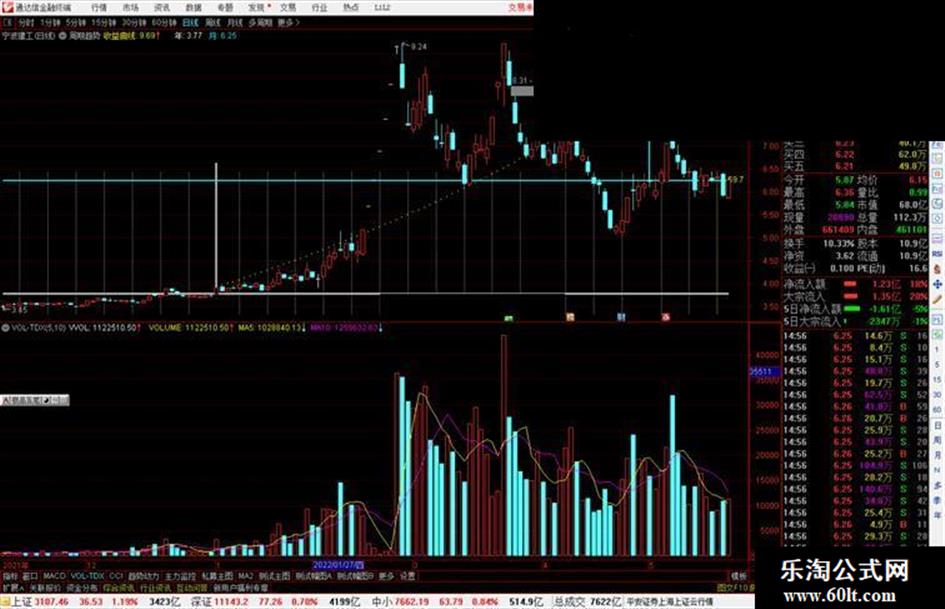Switch to the 15分钟 period tab

pos(104,23)
